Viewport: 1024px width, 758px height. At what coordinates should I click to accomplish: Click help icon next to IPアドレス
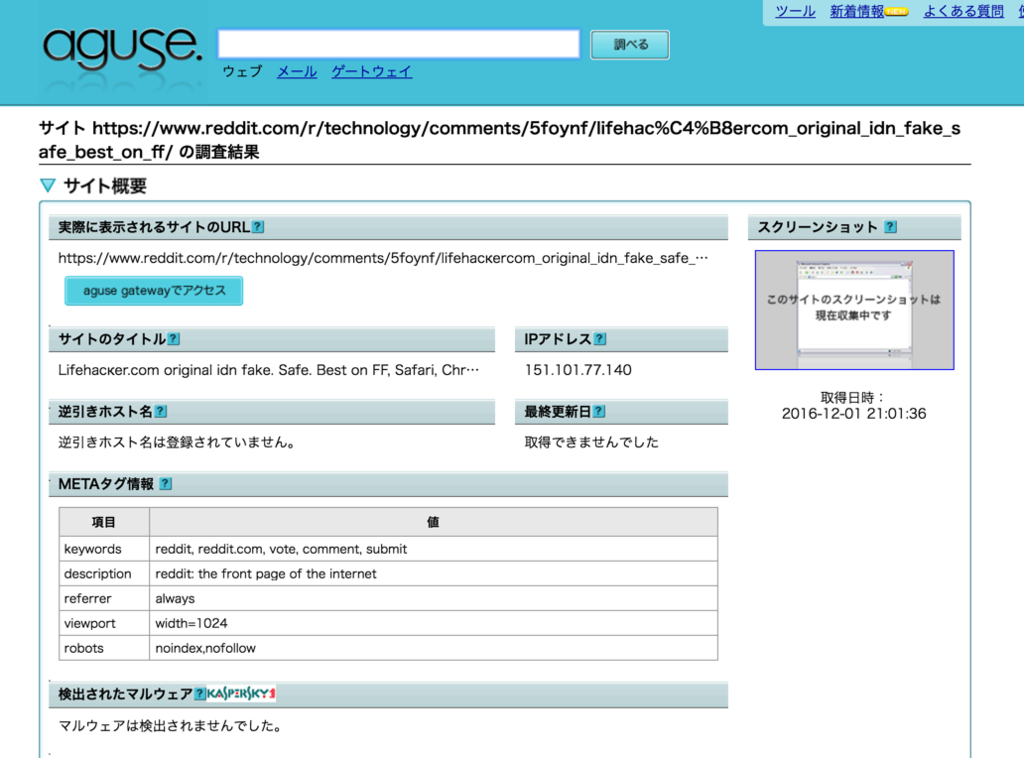pyautogui.click(x=600, y=339)
